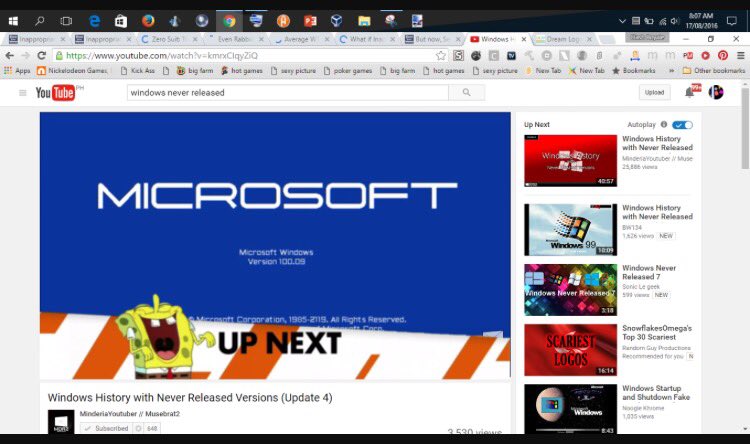
Task: Click the YouTube search magnifier button
Action: click(x=466, y=92)
